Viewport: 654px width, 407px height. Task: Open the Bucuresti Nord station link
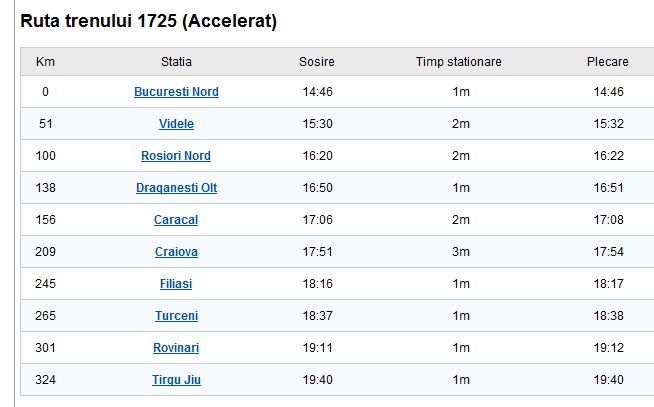(176, 92)
